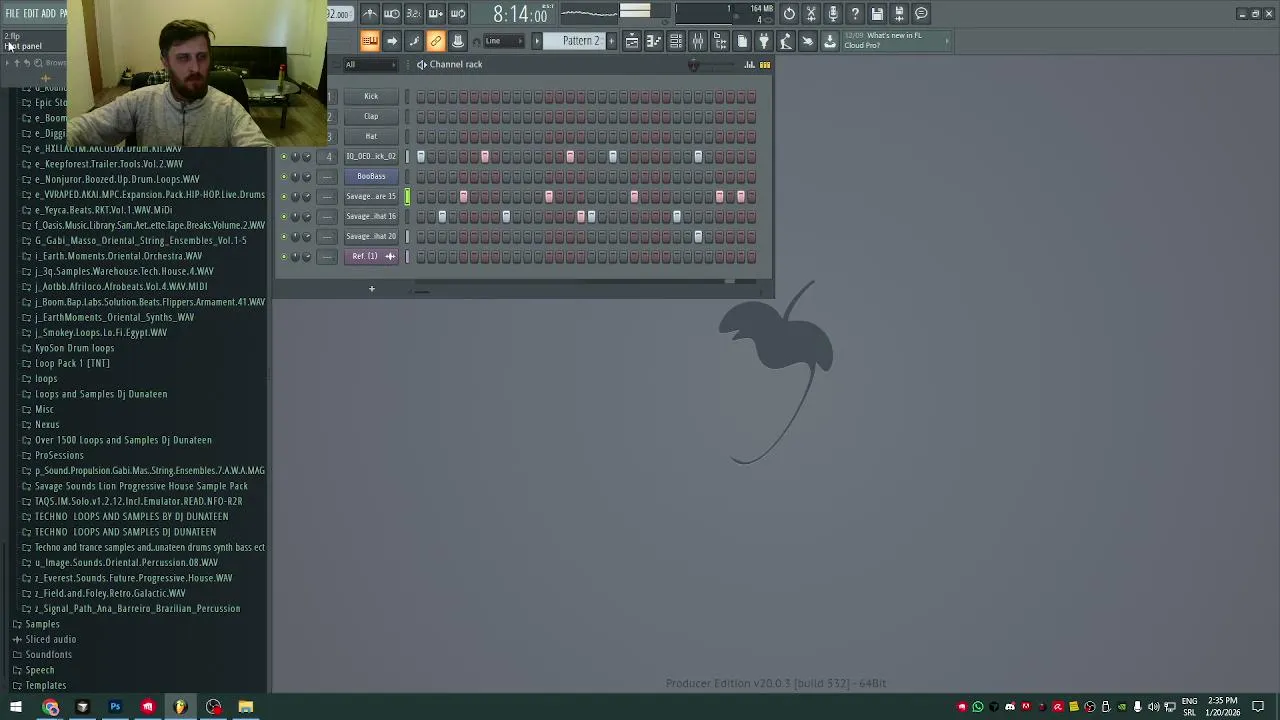This screenshot has width=1280, height=720.
Task: Open the help question mark icon
Action: [x=855, y=14]
